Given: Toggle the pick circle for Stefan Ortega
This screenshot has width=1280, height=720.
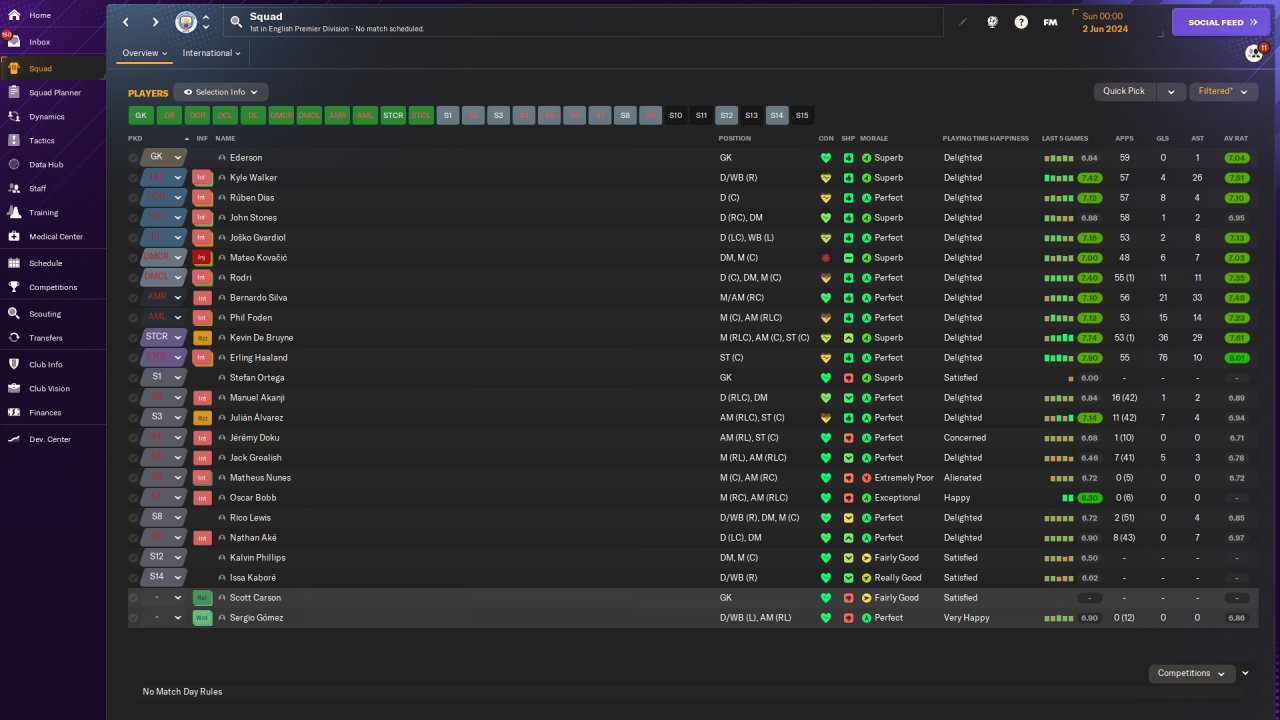Looking at the screenshot, I should [134, 378].
